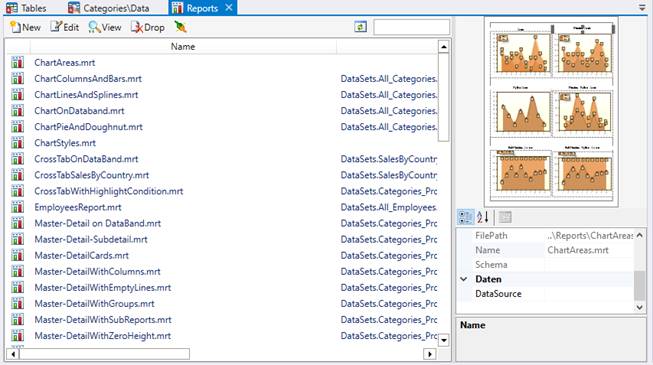Viewport: 653px width, 365px height.
Task: Click the green-orange filter icon after Drop
Action: click(x=180, y=28)
